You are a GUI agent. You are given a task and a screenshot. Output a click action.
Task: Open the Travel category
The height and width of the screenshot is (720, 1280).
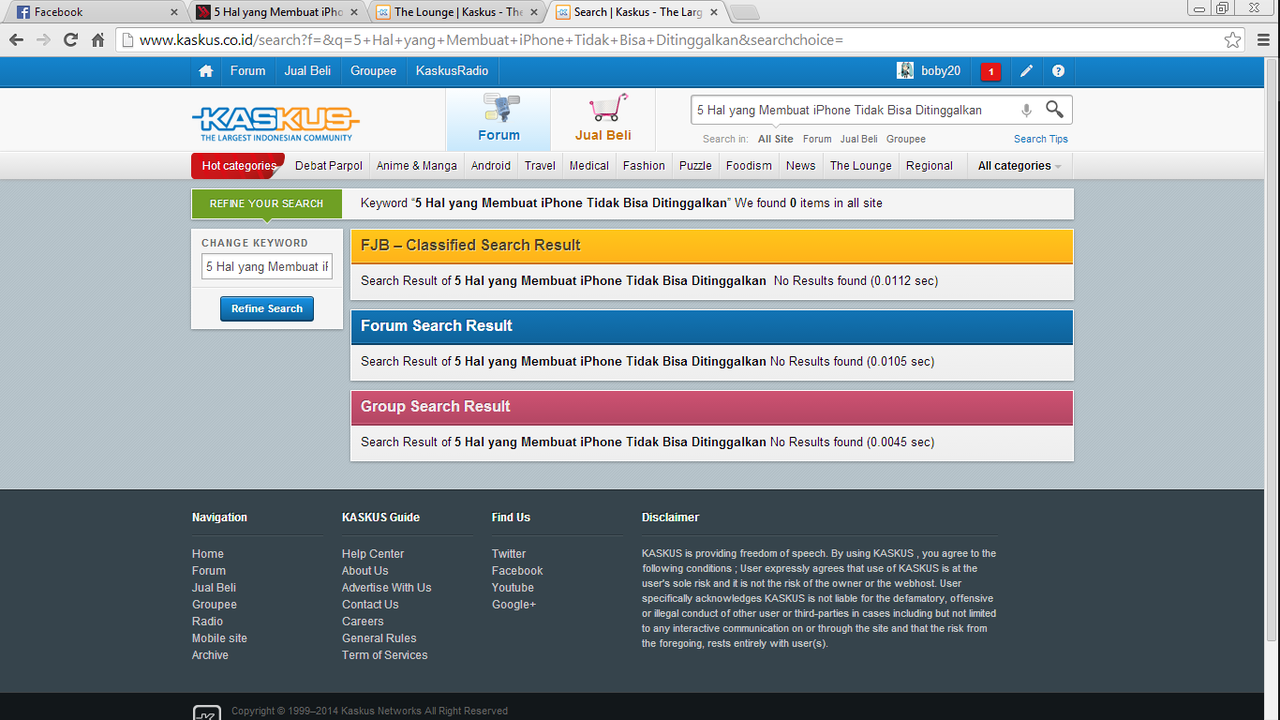[x=540, y=166]
